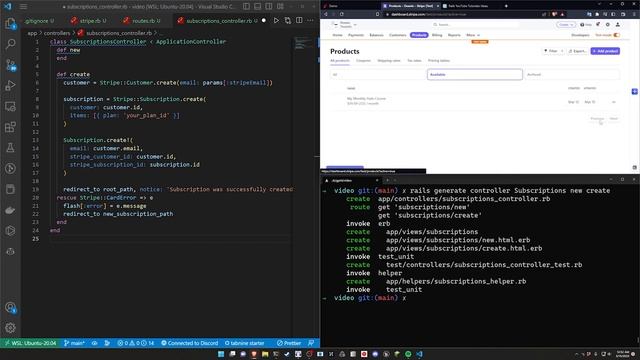Split the VS Code editor right
640x360 pixels.
click(x=299, y=20)
